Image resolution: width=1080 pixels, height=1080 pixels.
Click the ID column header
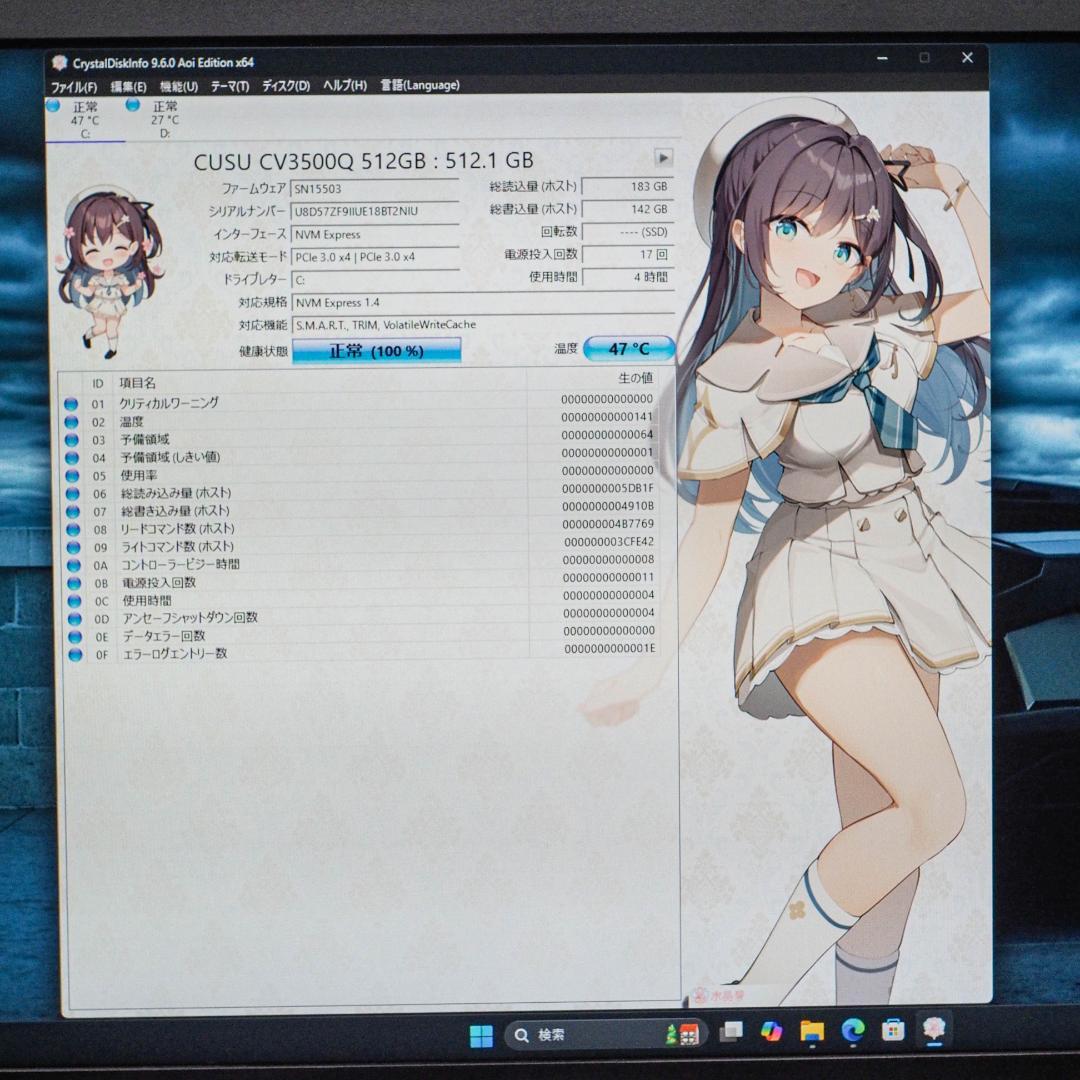point(98,384)
